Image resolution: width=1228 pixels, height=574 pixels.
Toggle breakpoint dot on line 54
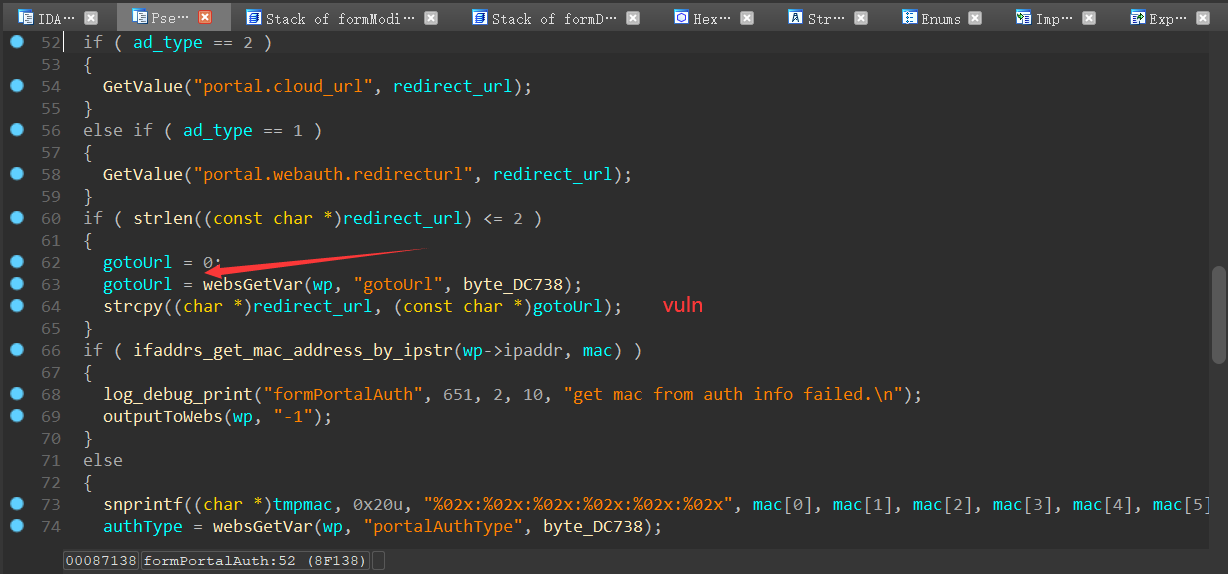pos(17,85)
